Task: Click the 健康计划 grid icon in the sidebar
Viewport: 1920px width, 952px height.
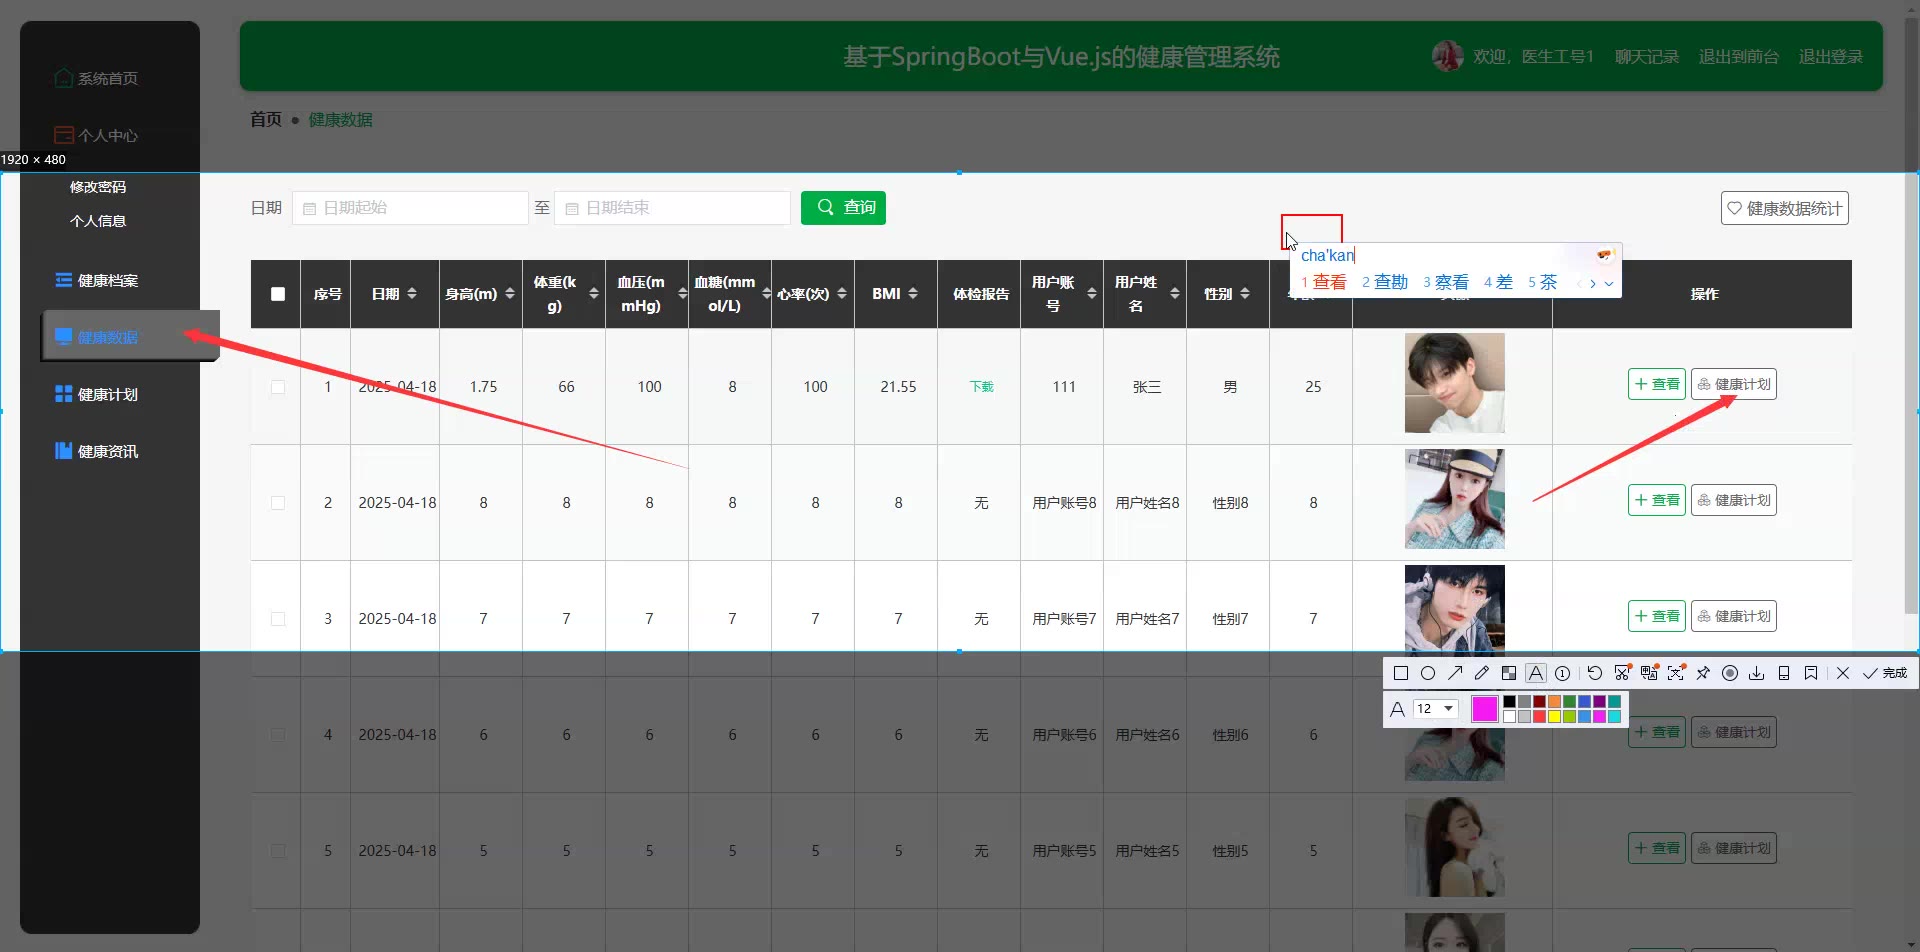Action: (64, 394)
